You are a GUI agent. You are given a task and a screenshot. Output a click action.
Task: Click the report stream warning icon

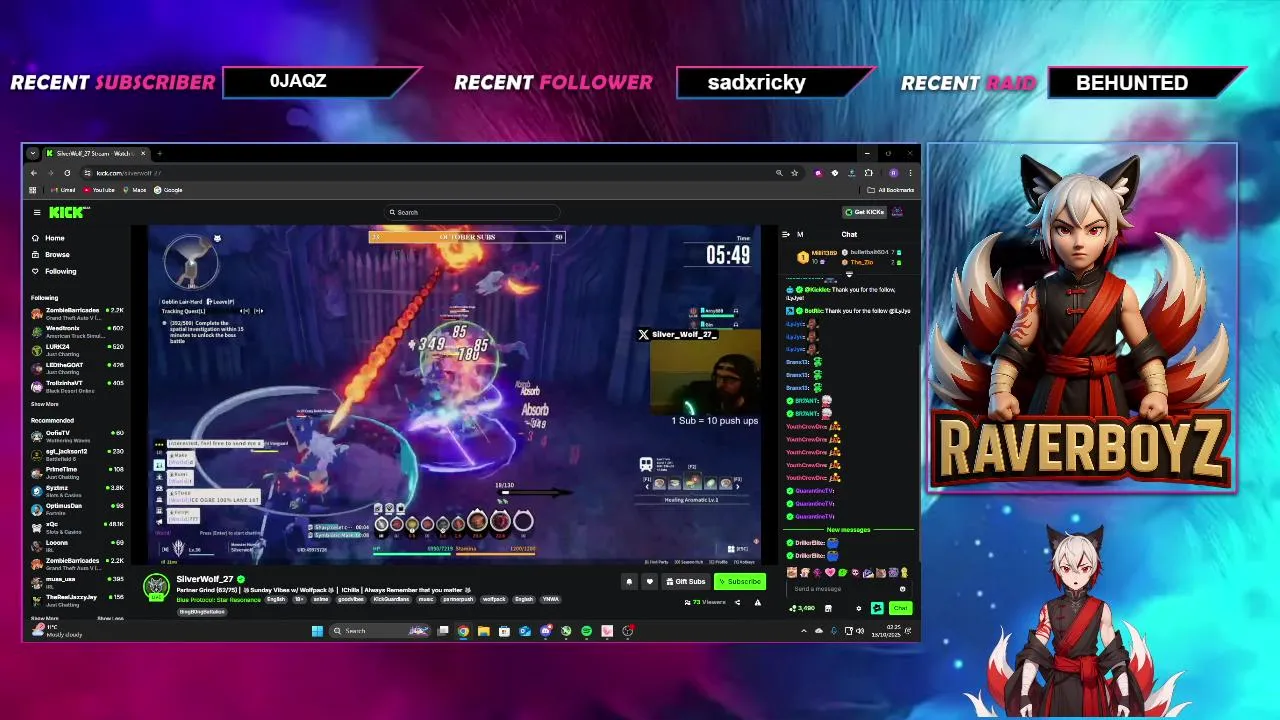pyautogui.click(x=758, y=602)
